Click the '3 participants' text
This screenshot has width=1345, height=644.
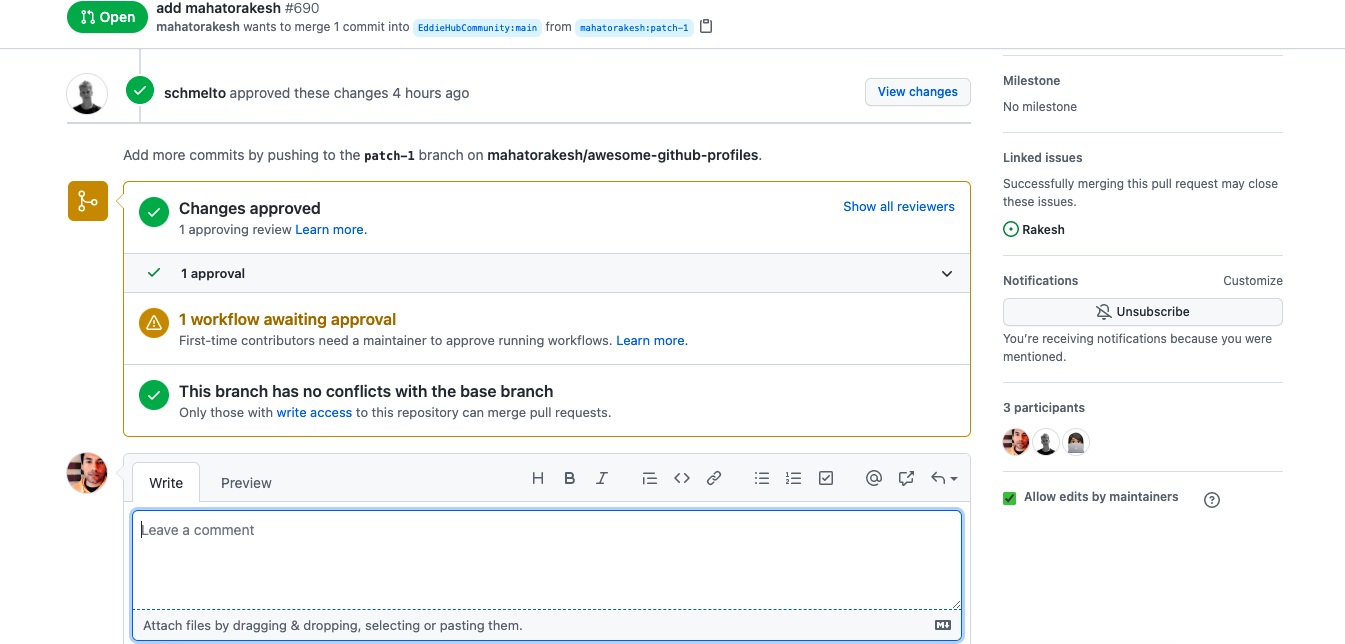point(1044,408)
